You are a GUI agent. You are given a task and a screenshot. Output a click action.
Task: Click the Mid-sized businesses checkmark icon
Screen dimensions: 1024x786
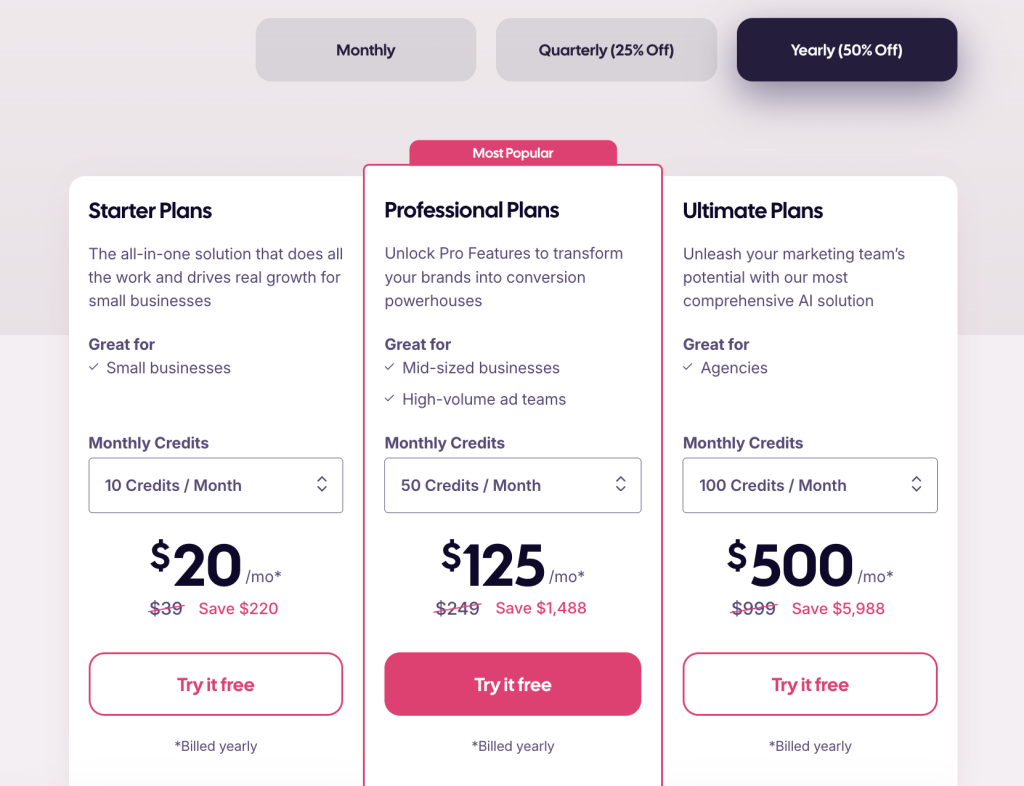[391, 368]
